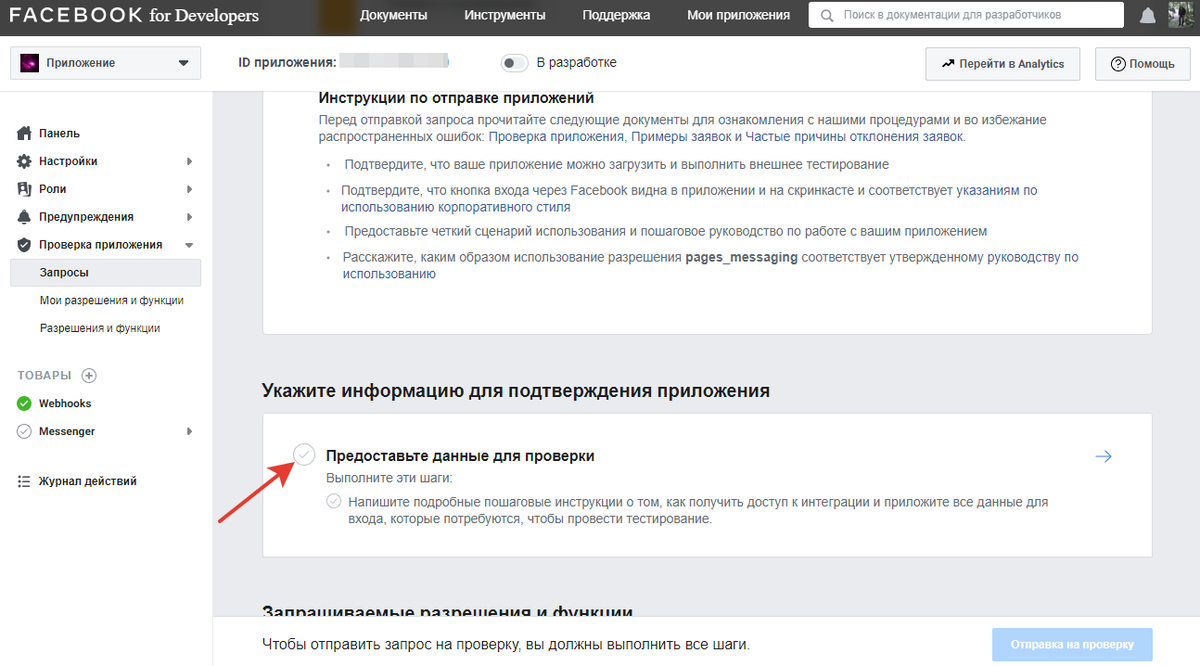Click the Журнал действий list icon
This screenshot has width=1200, height=666.
coord(25,481)
